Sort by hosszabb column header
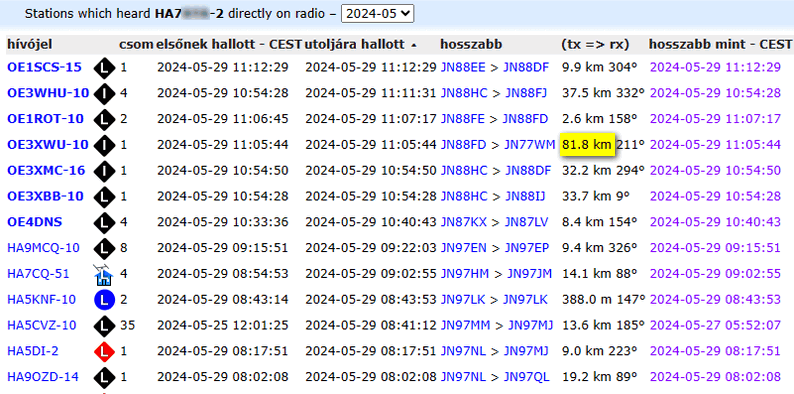 (x=471, y=45)
